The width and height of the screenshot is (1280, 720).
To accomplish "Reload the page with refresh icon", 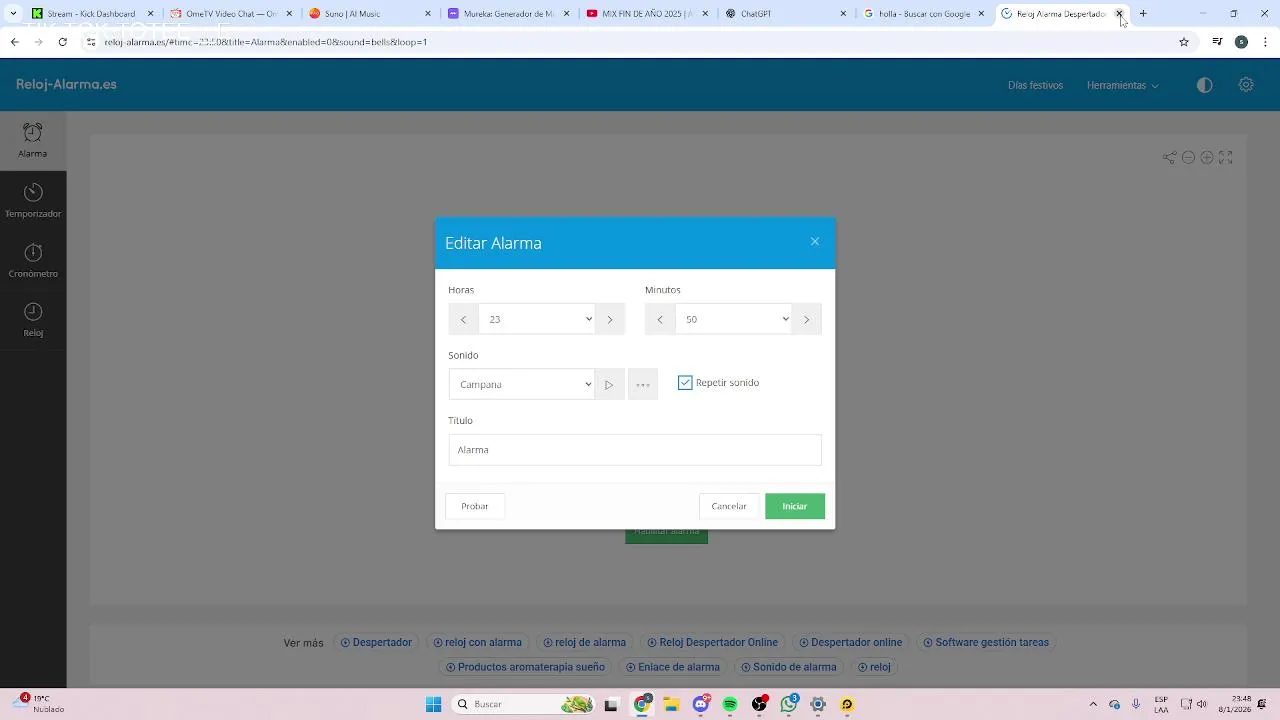I will [x=62, y=42].
